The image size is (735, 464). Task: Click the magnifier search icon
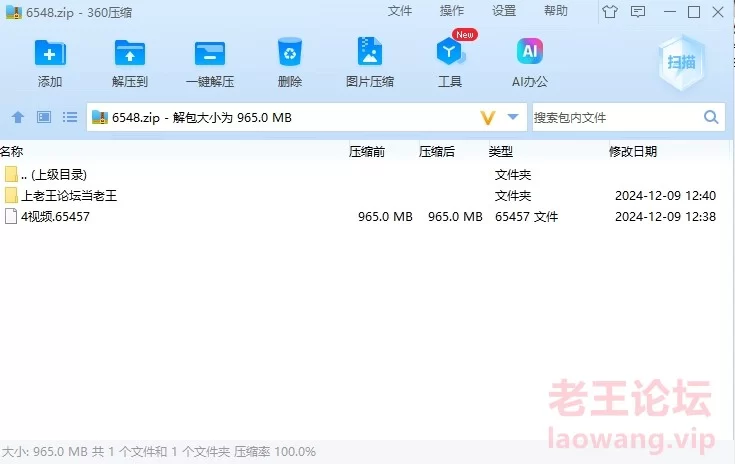[x=711, y=117]
